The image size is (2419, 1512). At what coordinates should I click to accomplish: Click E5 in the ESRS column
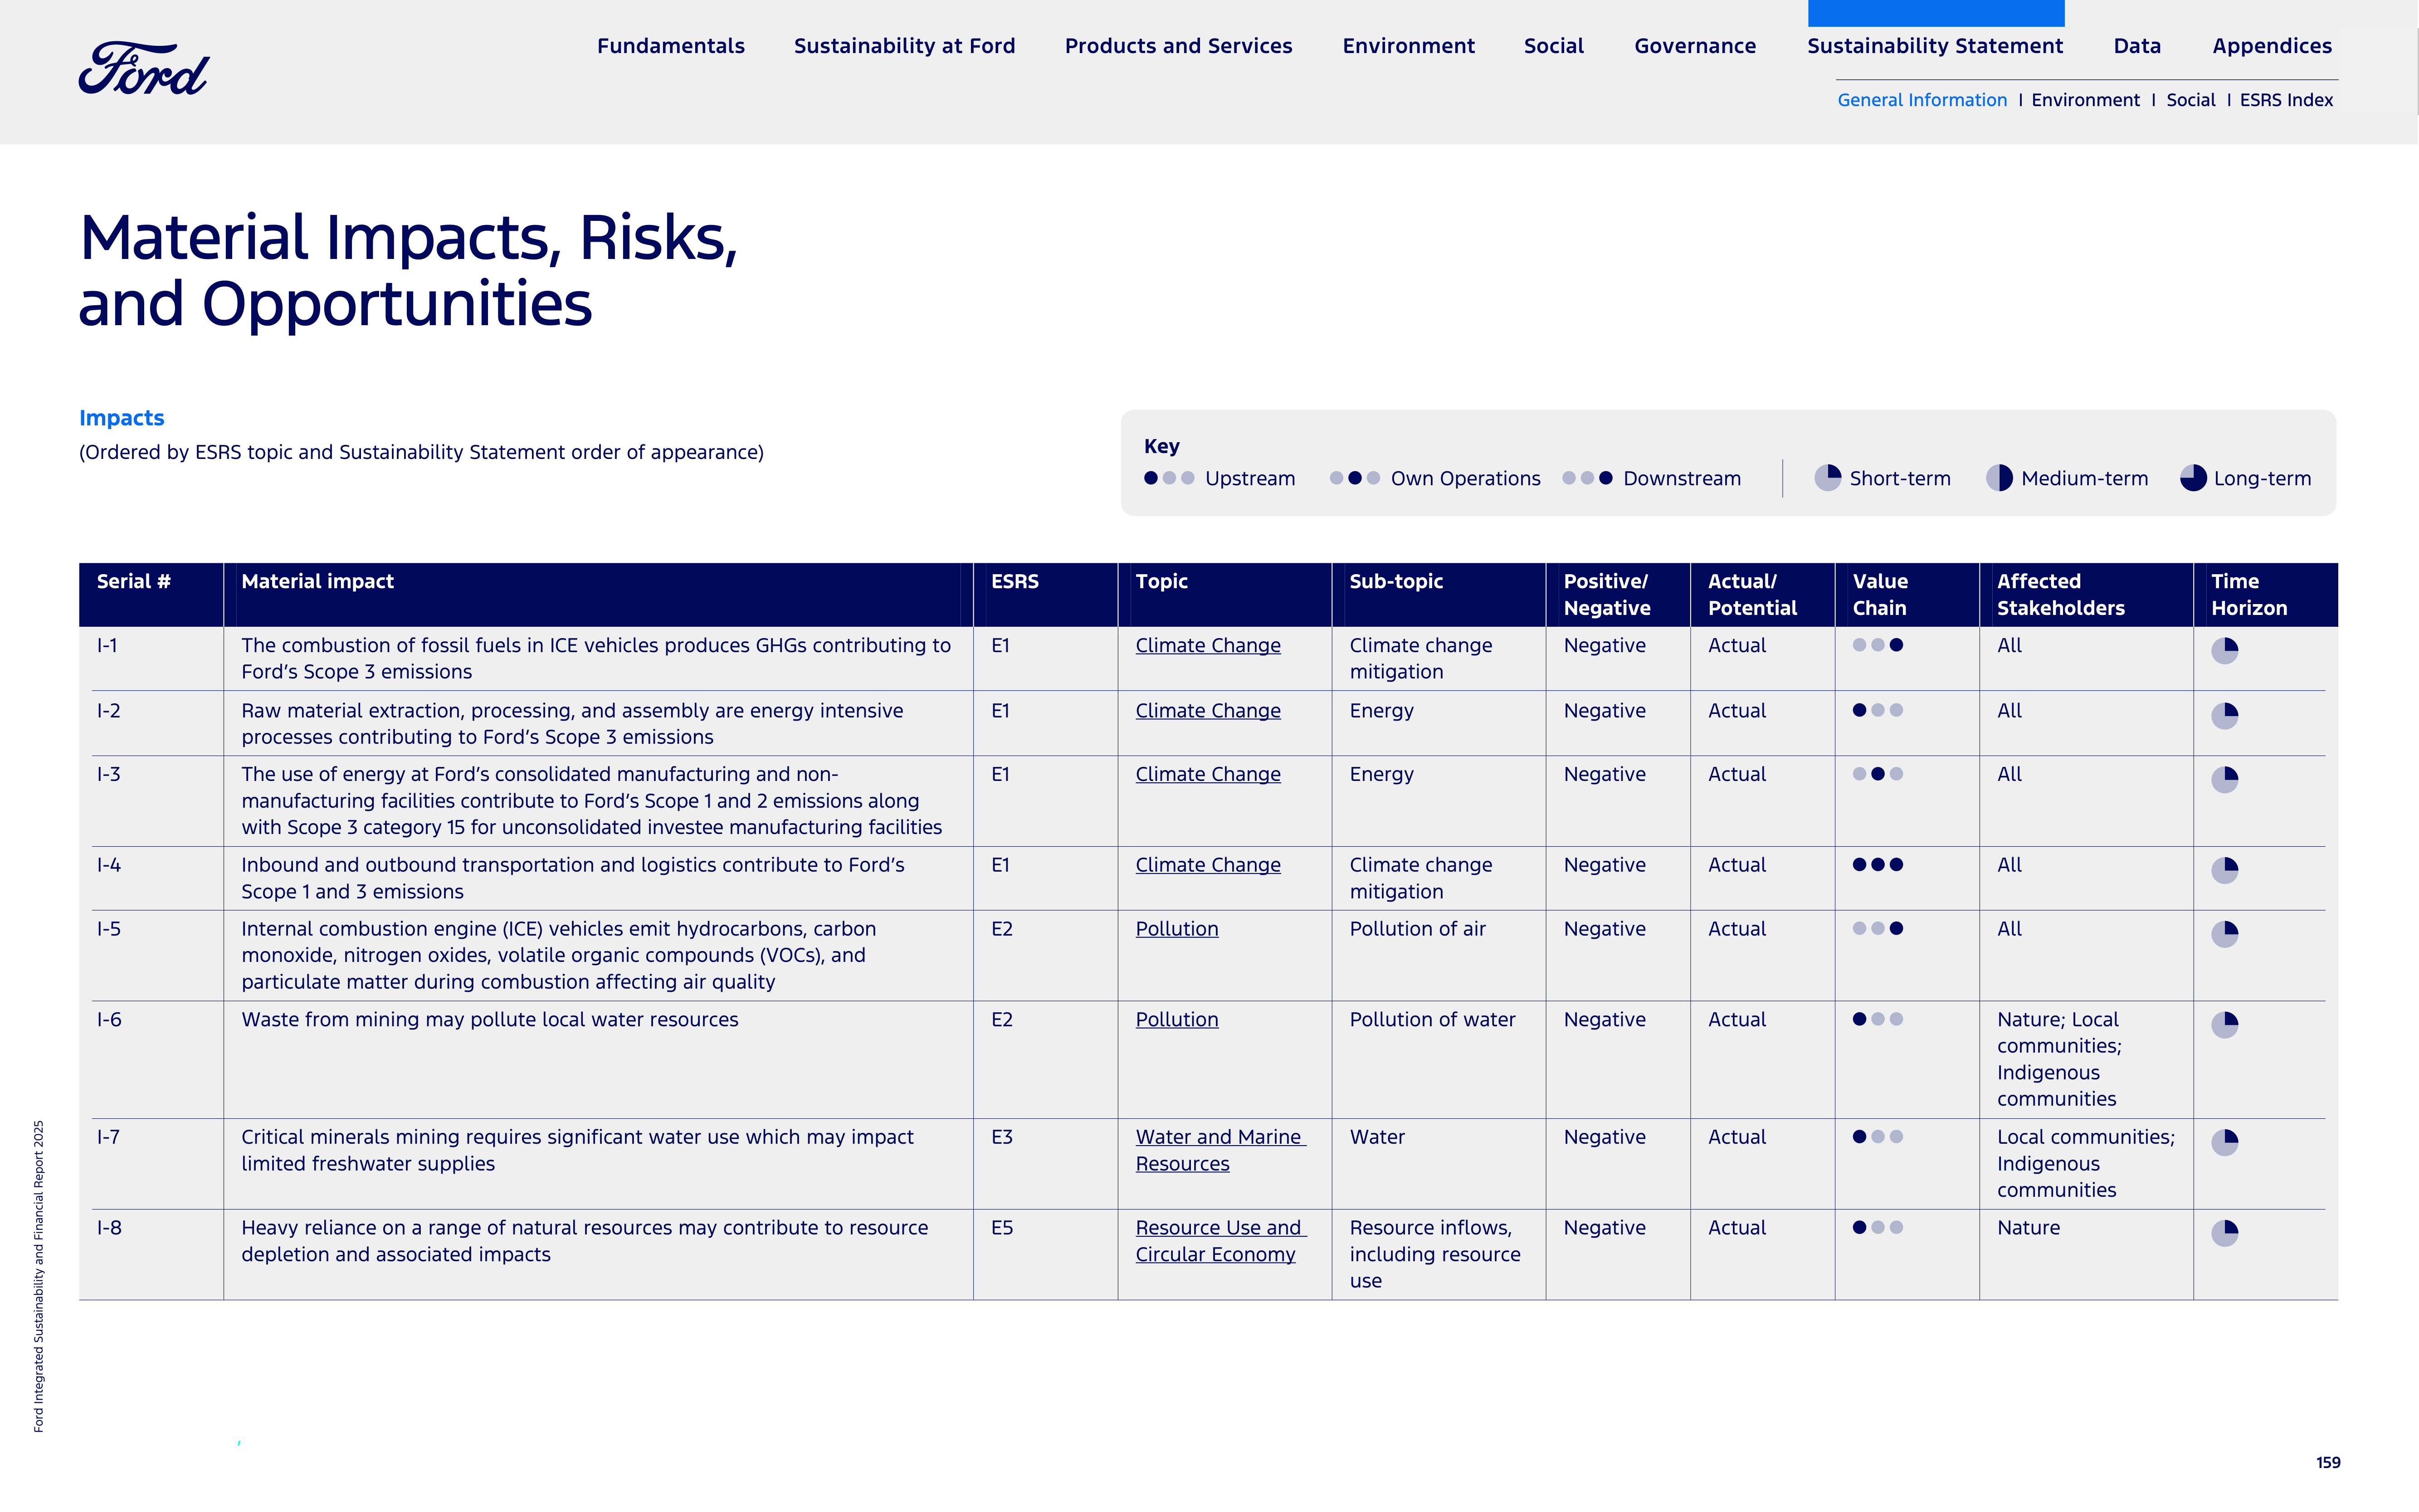coord(1001,1228)
